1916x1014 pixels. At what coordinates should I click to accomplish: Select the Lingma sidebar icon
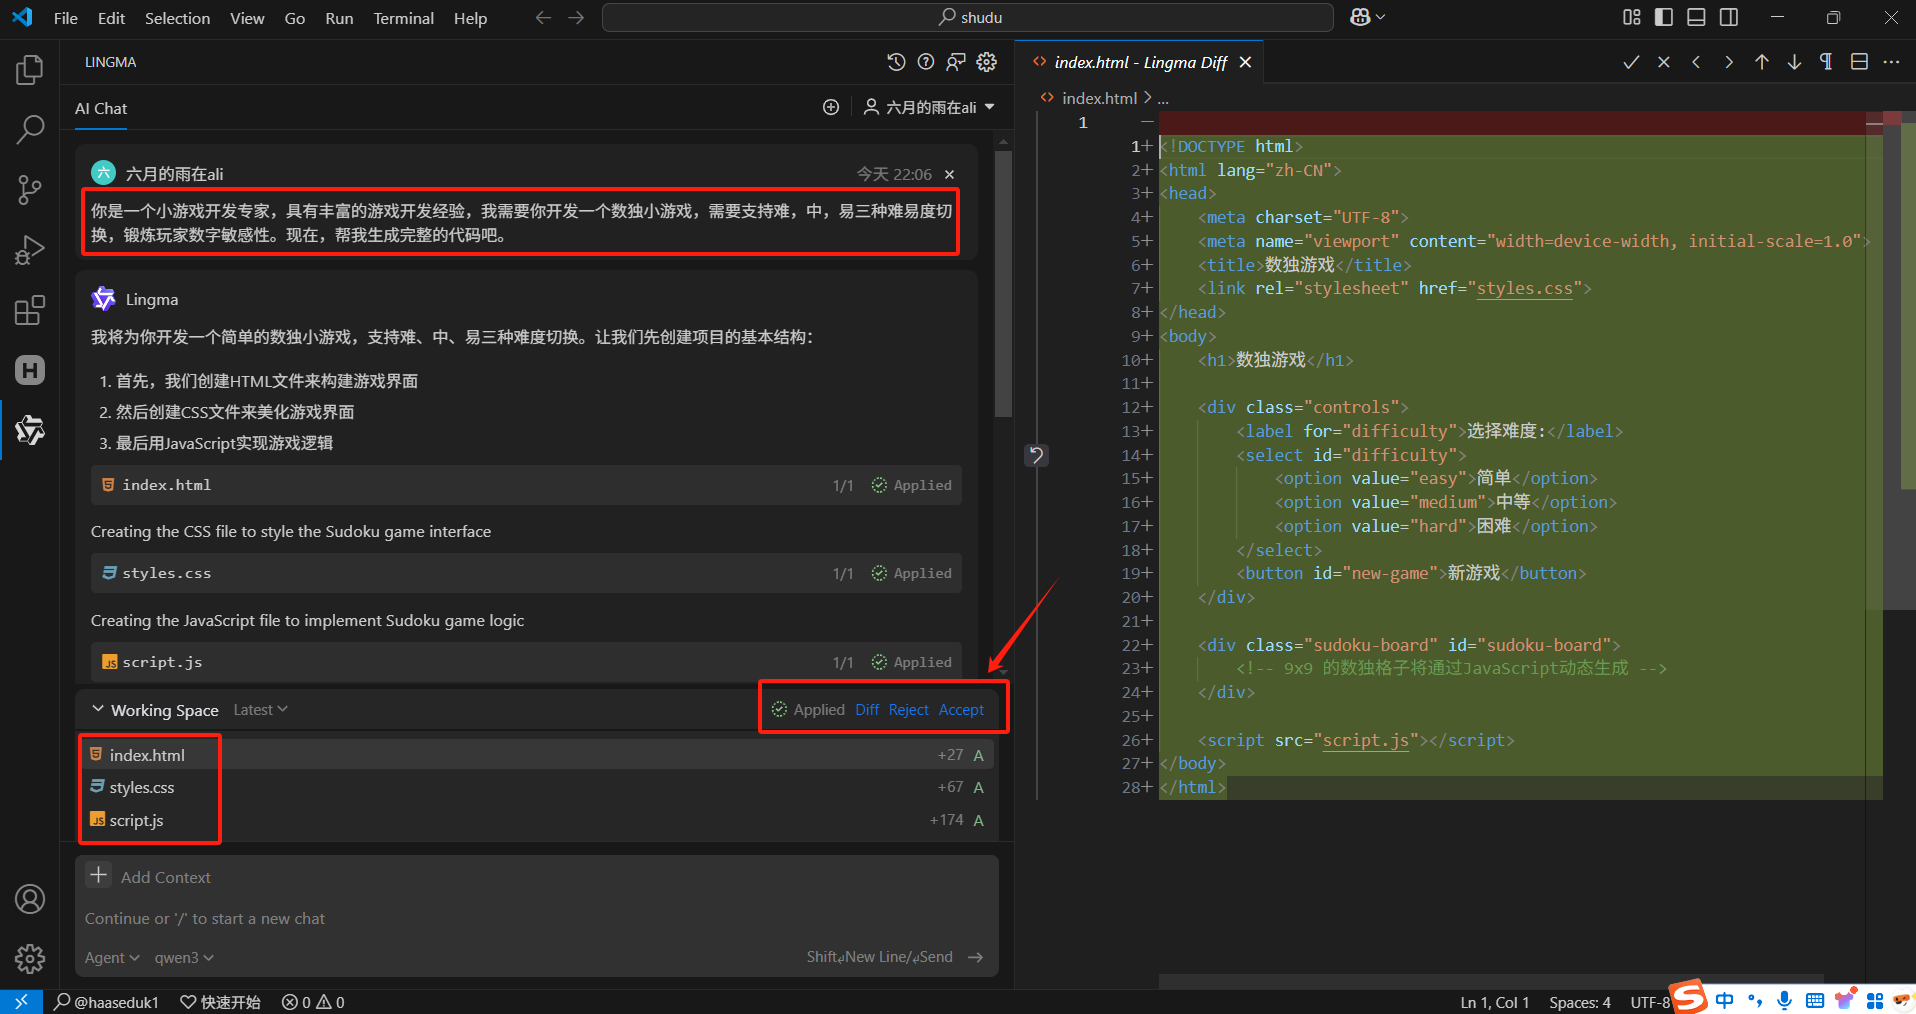(x=29, y=430)
